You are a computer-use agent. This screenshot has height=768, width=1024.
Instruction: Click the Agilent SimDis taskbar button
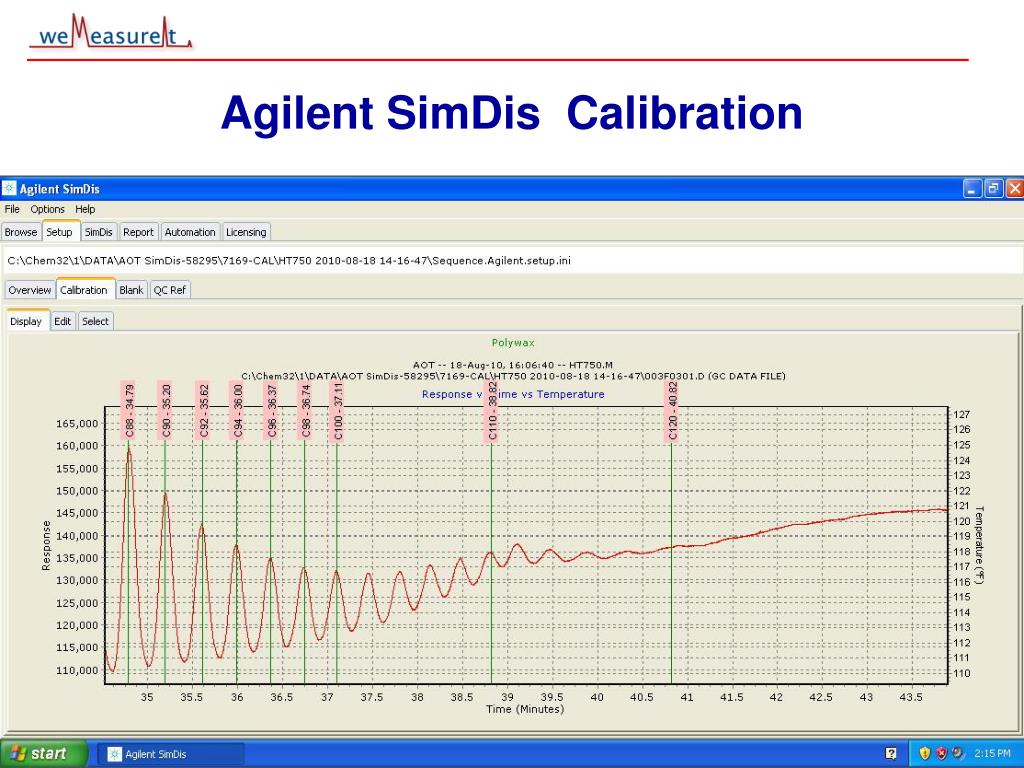click(x=170, y=754)
